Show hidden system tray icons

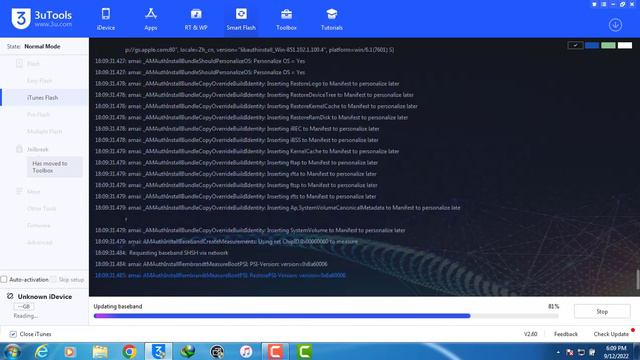(x=558, y=352)
